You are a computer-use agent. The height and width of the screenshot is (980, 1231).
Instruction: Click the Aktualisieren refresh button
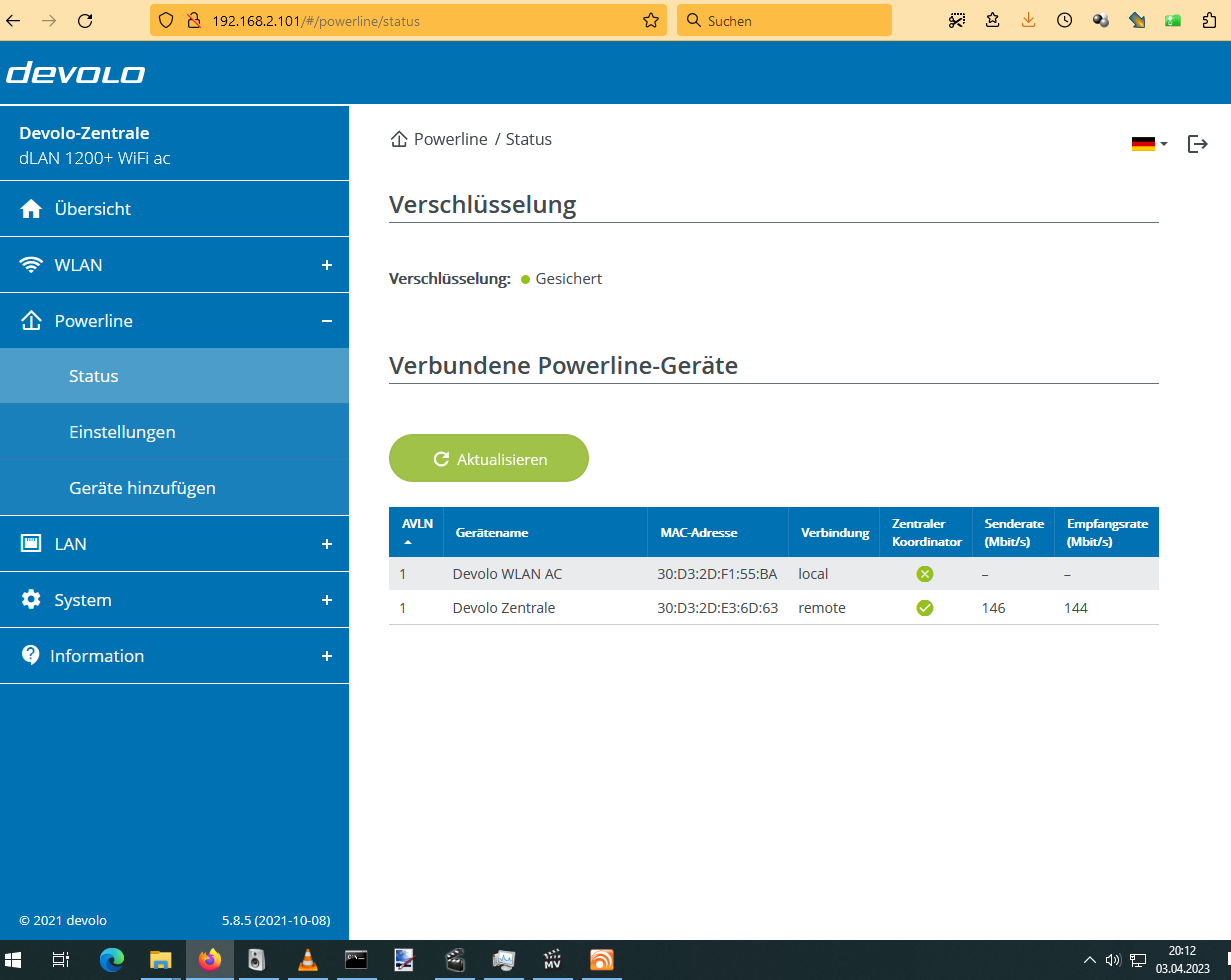489,458
